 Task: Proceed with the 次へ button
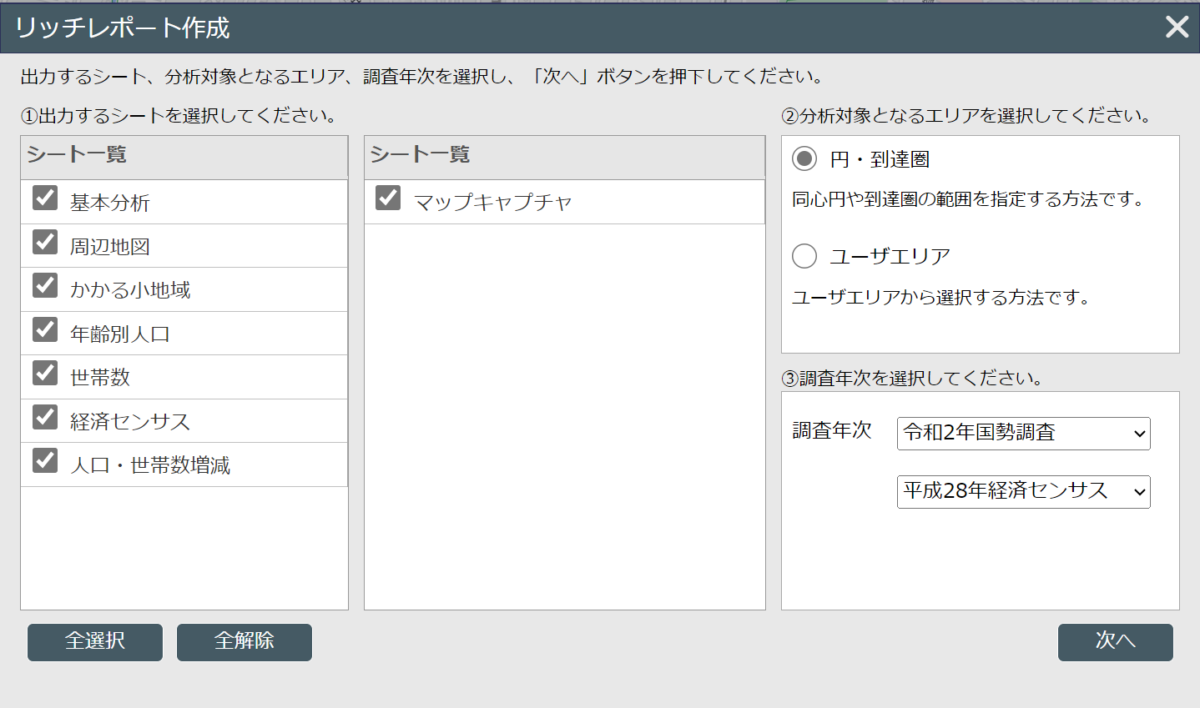1115,642
